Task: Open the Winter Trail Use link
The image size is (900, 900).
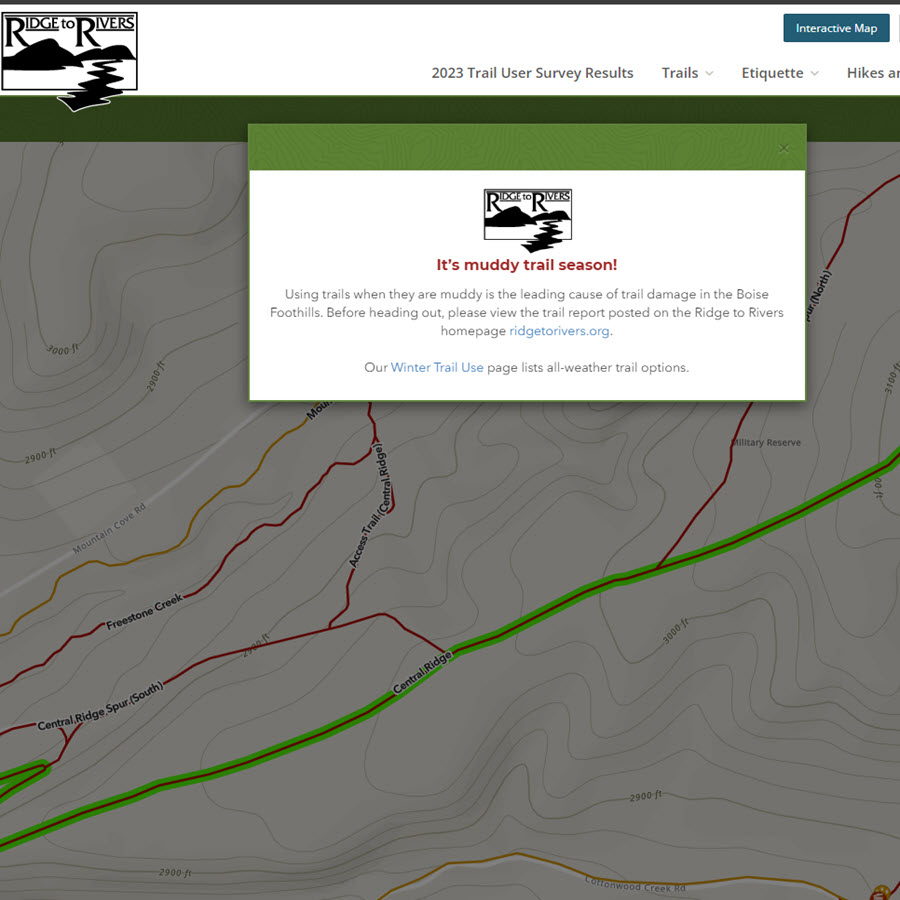Action: point(437,367)
